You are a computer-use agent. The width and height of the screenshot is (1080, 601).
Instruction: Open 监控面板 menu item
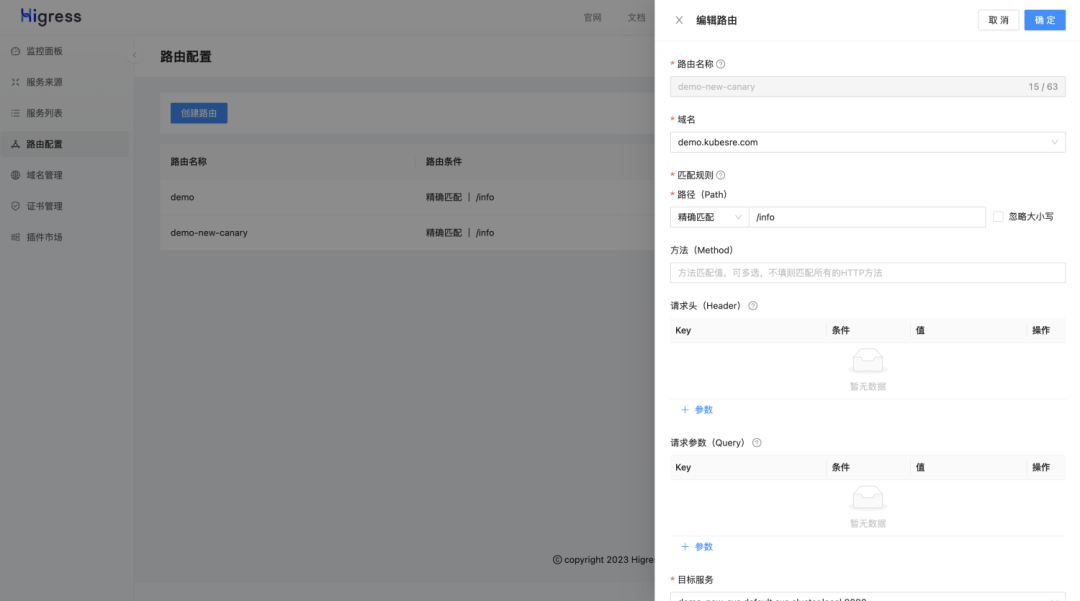65,51
